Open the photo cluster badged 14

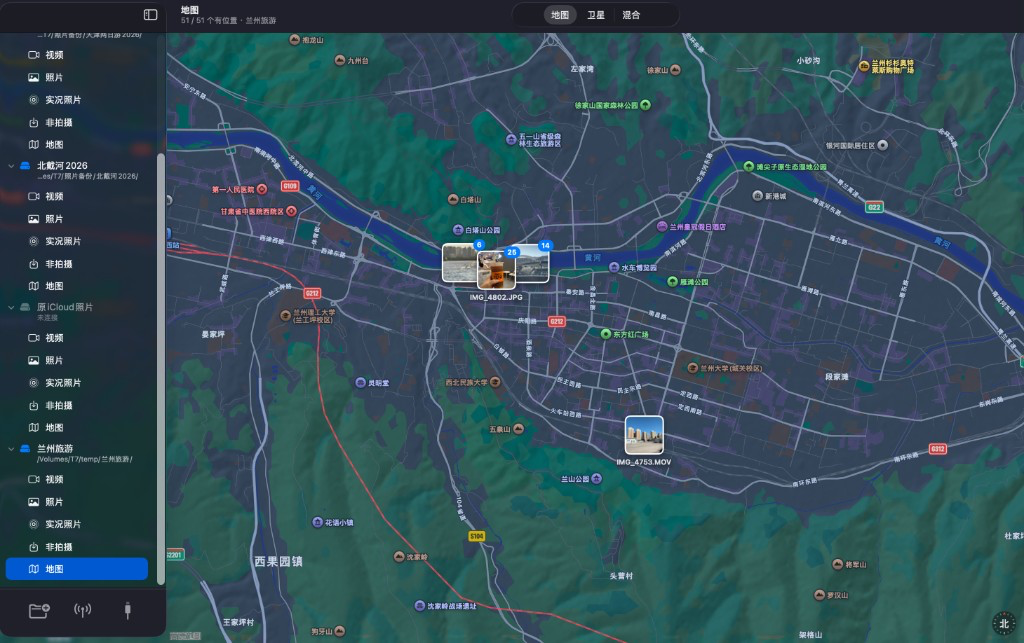point(532,263)
